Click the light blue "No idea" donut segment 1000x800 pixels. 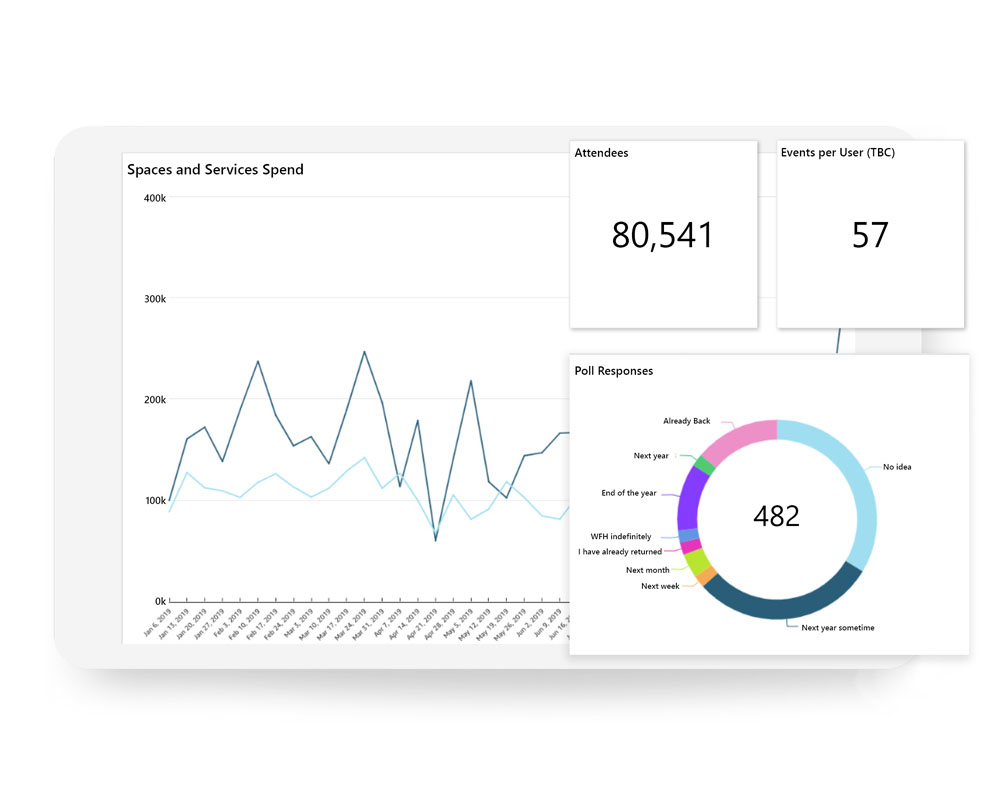click(860, 490)
